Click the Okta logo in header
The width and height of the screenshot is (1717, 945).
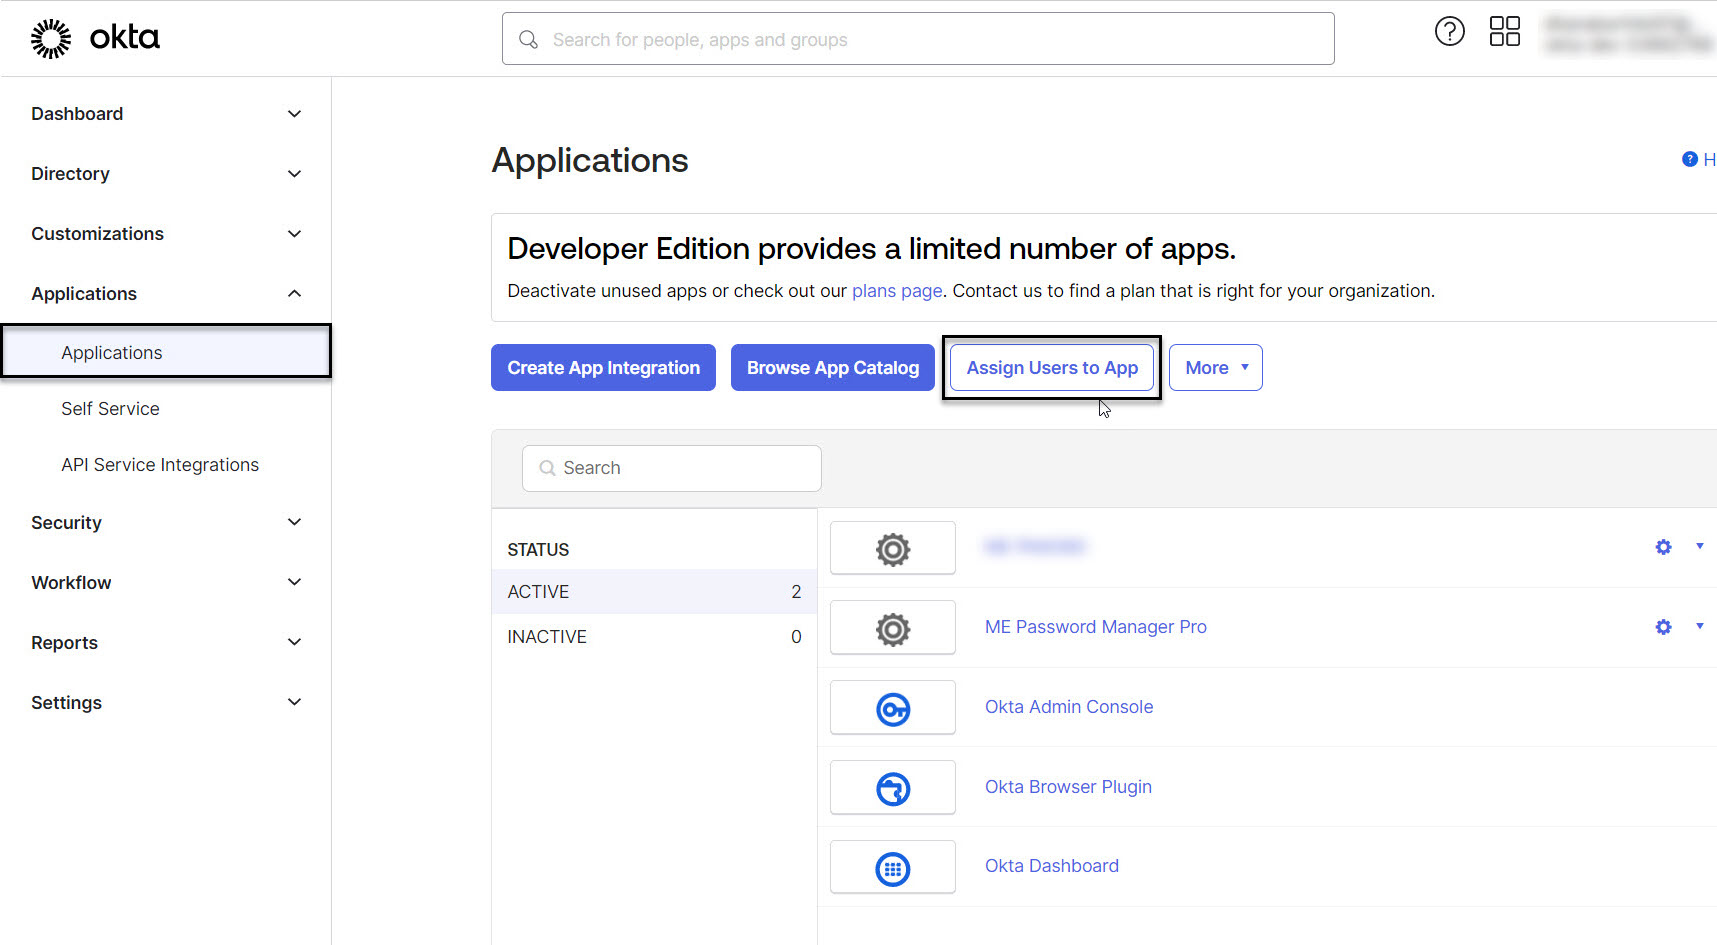point(95,38)
